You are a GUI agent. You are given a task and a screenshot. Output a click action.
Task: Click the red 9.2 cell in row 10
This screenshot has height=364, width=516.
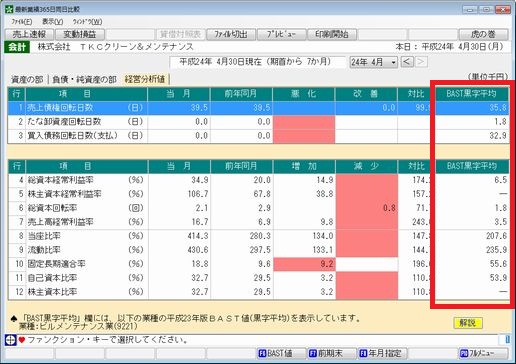coord(304,264)
